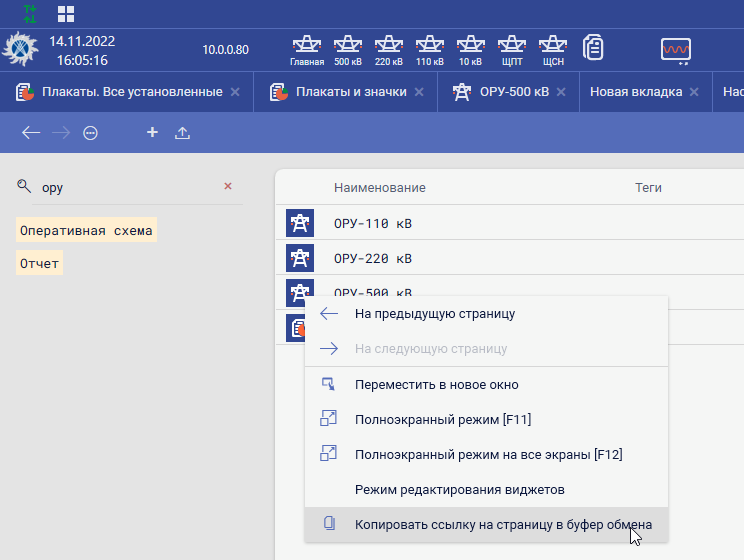Choose Переместить в новое окно
The width and height of the screenshot is (744, 560).
click(436, 384)
